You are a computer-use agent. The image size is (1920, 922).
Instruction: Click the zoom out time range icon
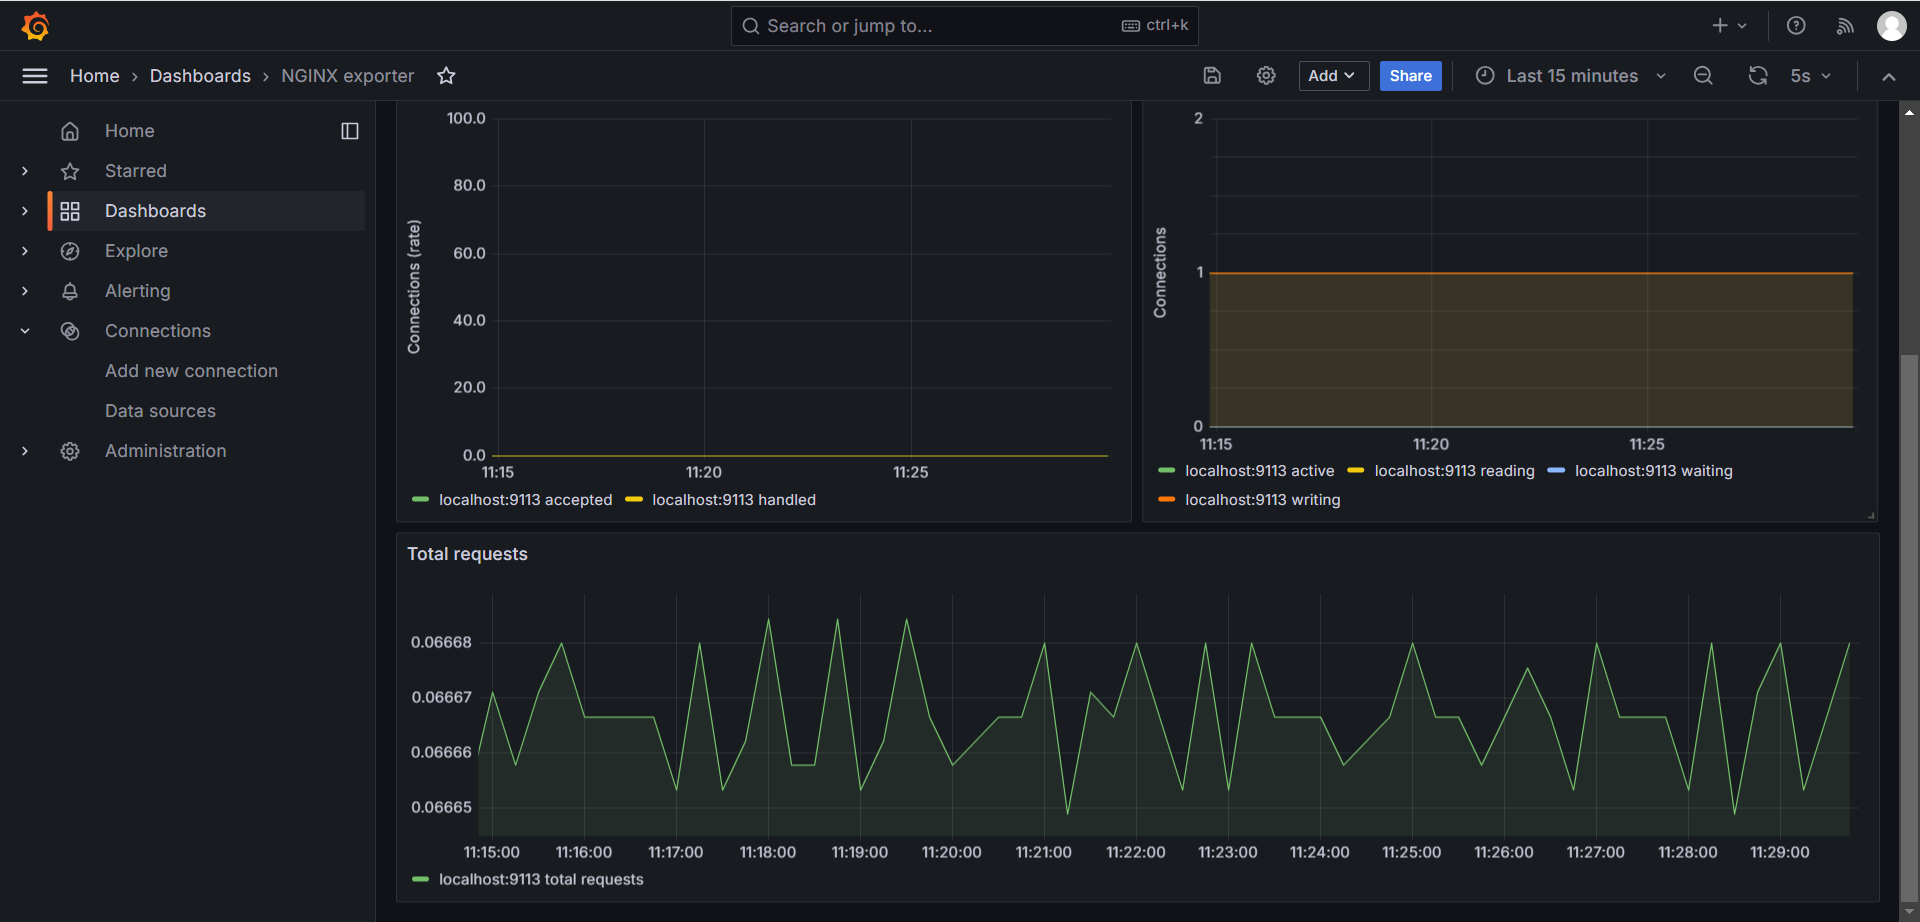point(1703,76)
